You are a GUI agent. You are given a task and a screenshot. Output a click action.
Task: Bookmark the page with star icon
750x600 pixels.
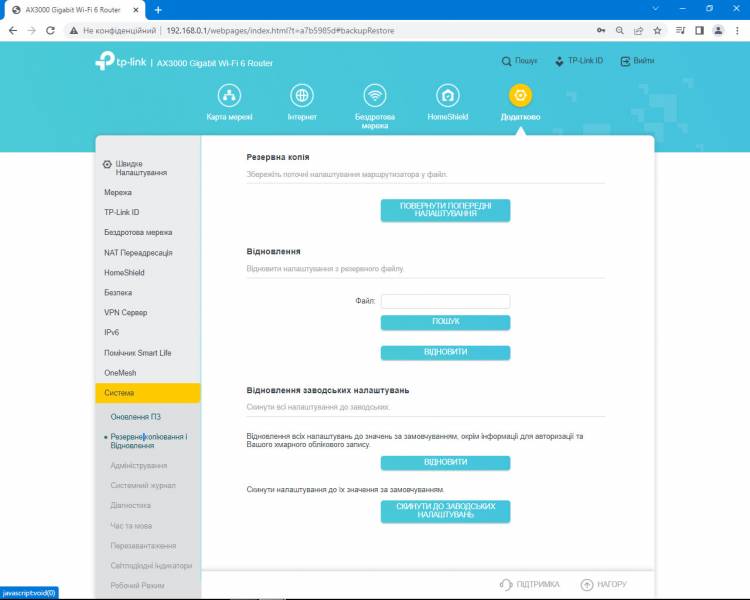tap(657, 31)
